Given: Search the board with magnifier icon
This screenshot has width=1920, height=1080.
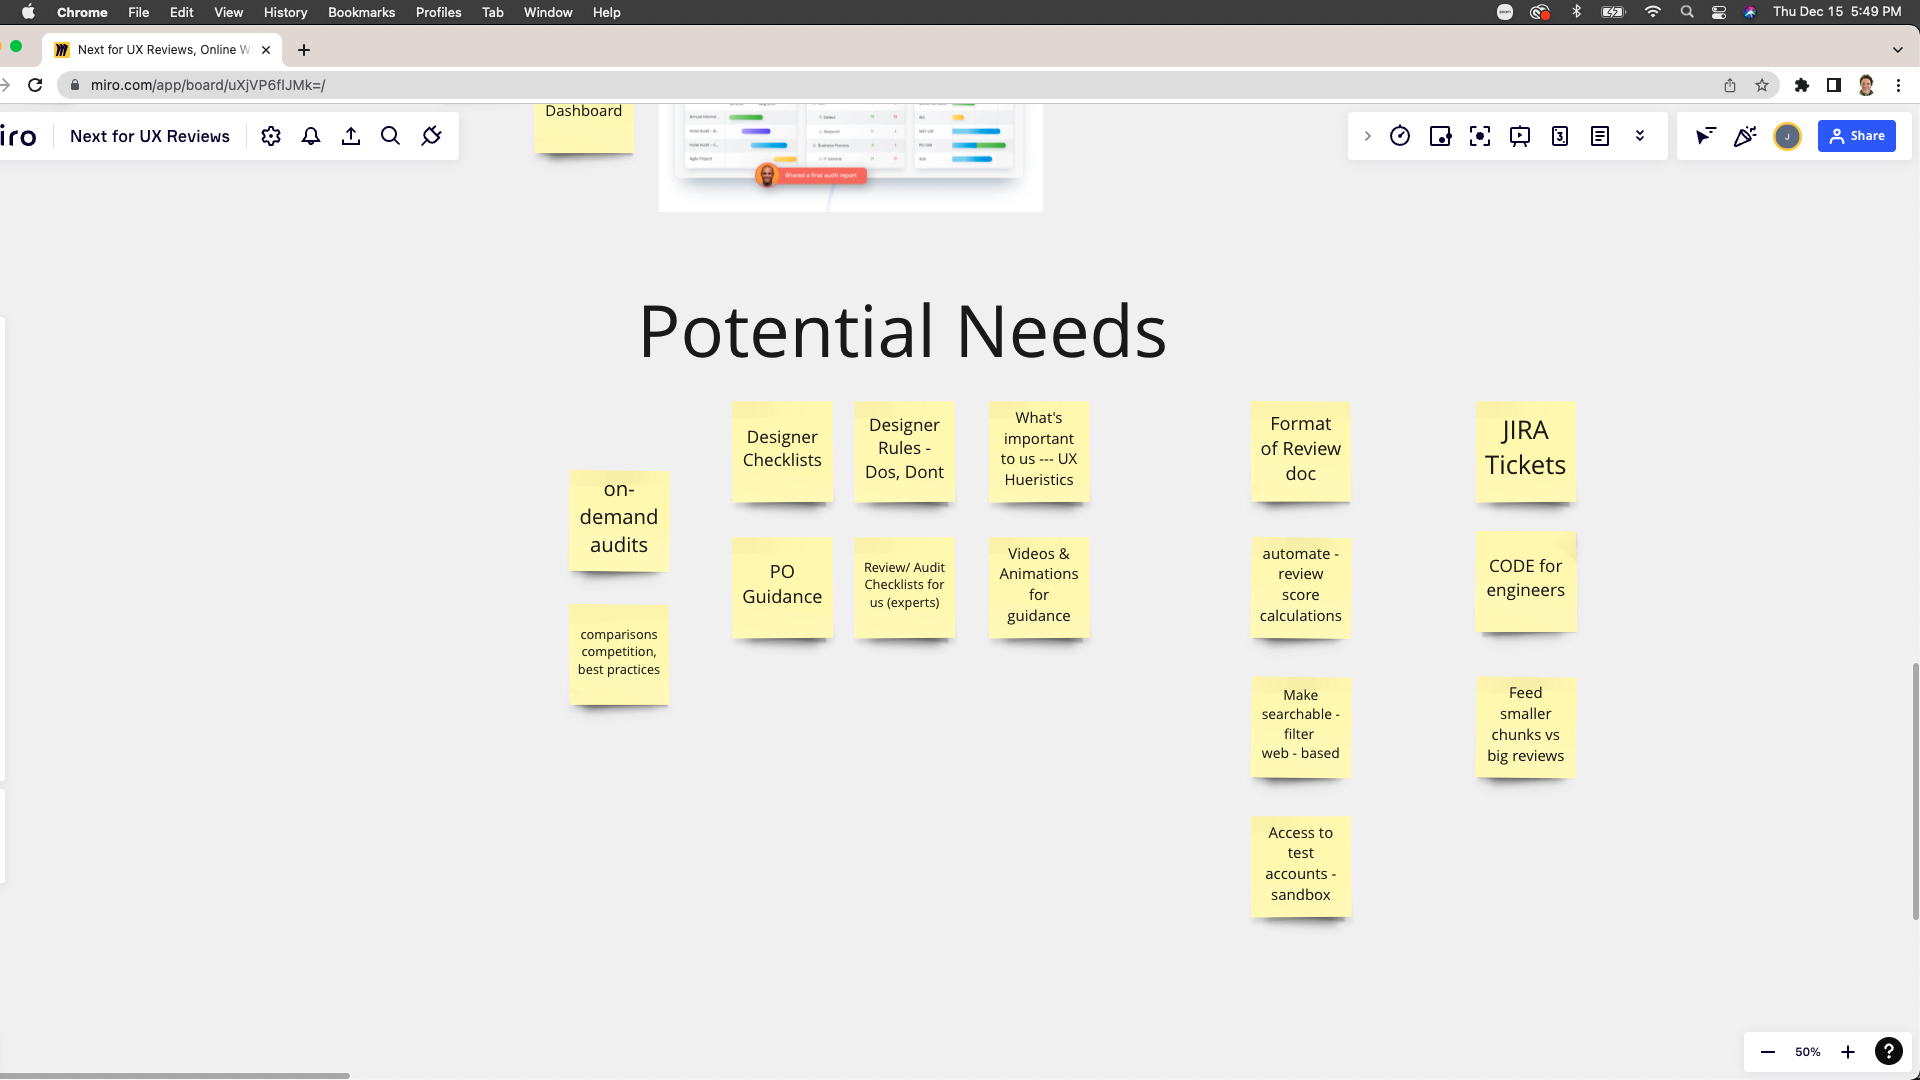Looking at the screenshot, I should tap(391, 136).
